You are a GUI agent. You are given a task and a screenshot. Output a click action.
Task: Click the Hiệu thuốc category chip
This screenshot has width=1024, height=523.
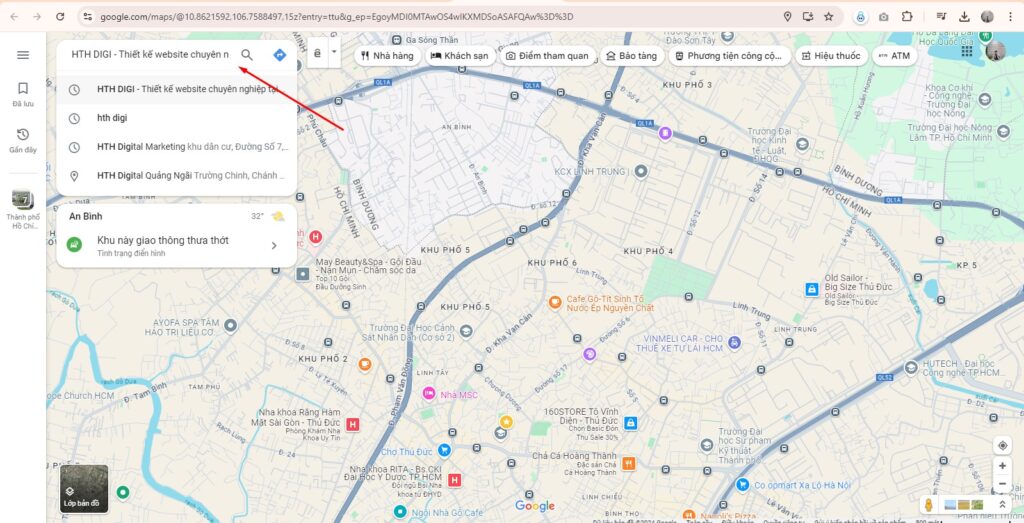click(831, 55)
